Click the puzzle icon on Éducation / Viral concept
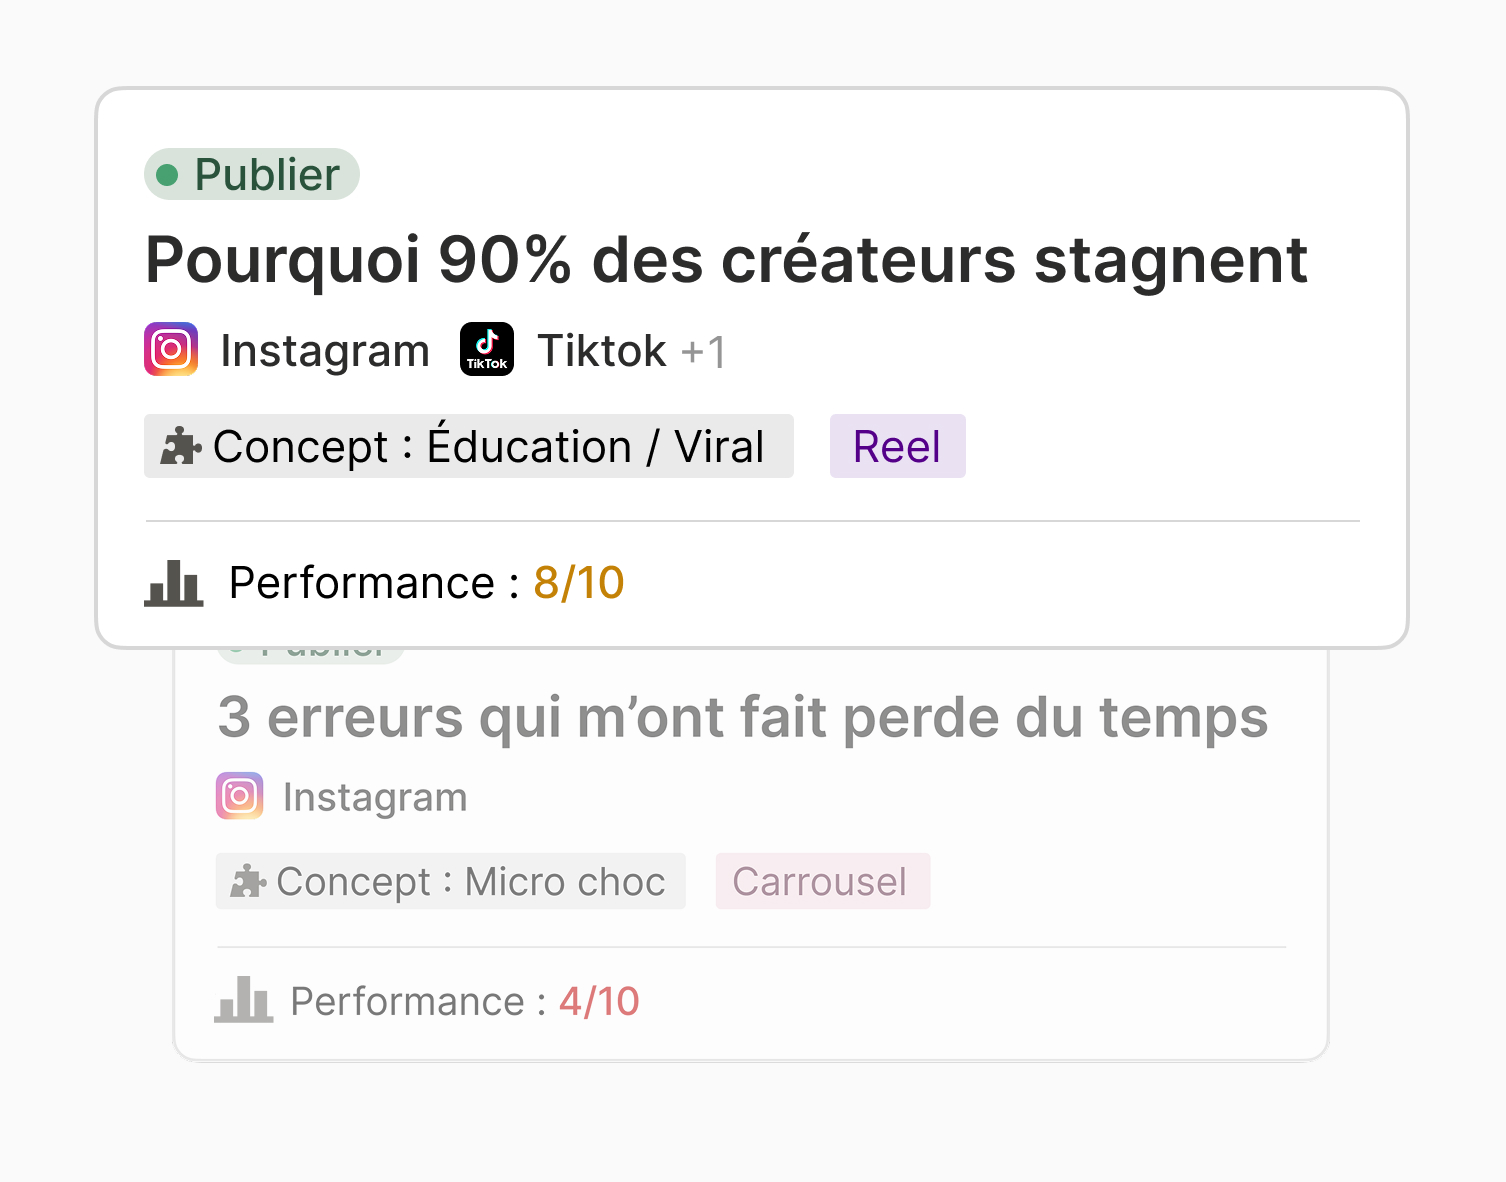Image resolution: width=1506 pixels, height=1182 pixels. click(181, 446)
